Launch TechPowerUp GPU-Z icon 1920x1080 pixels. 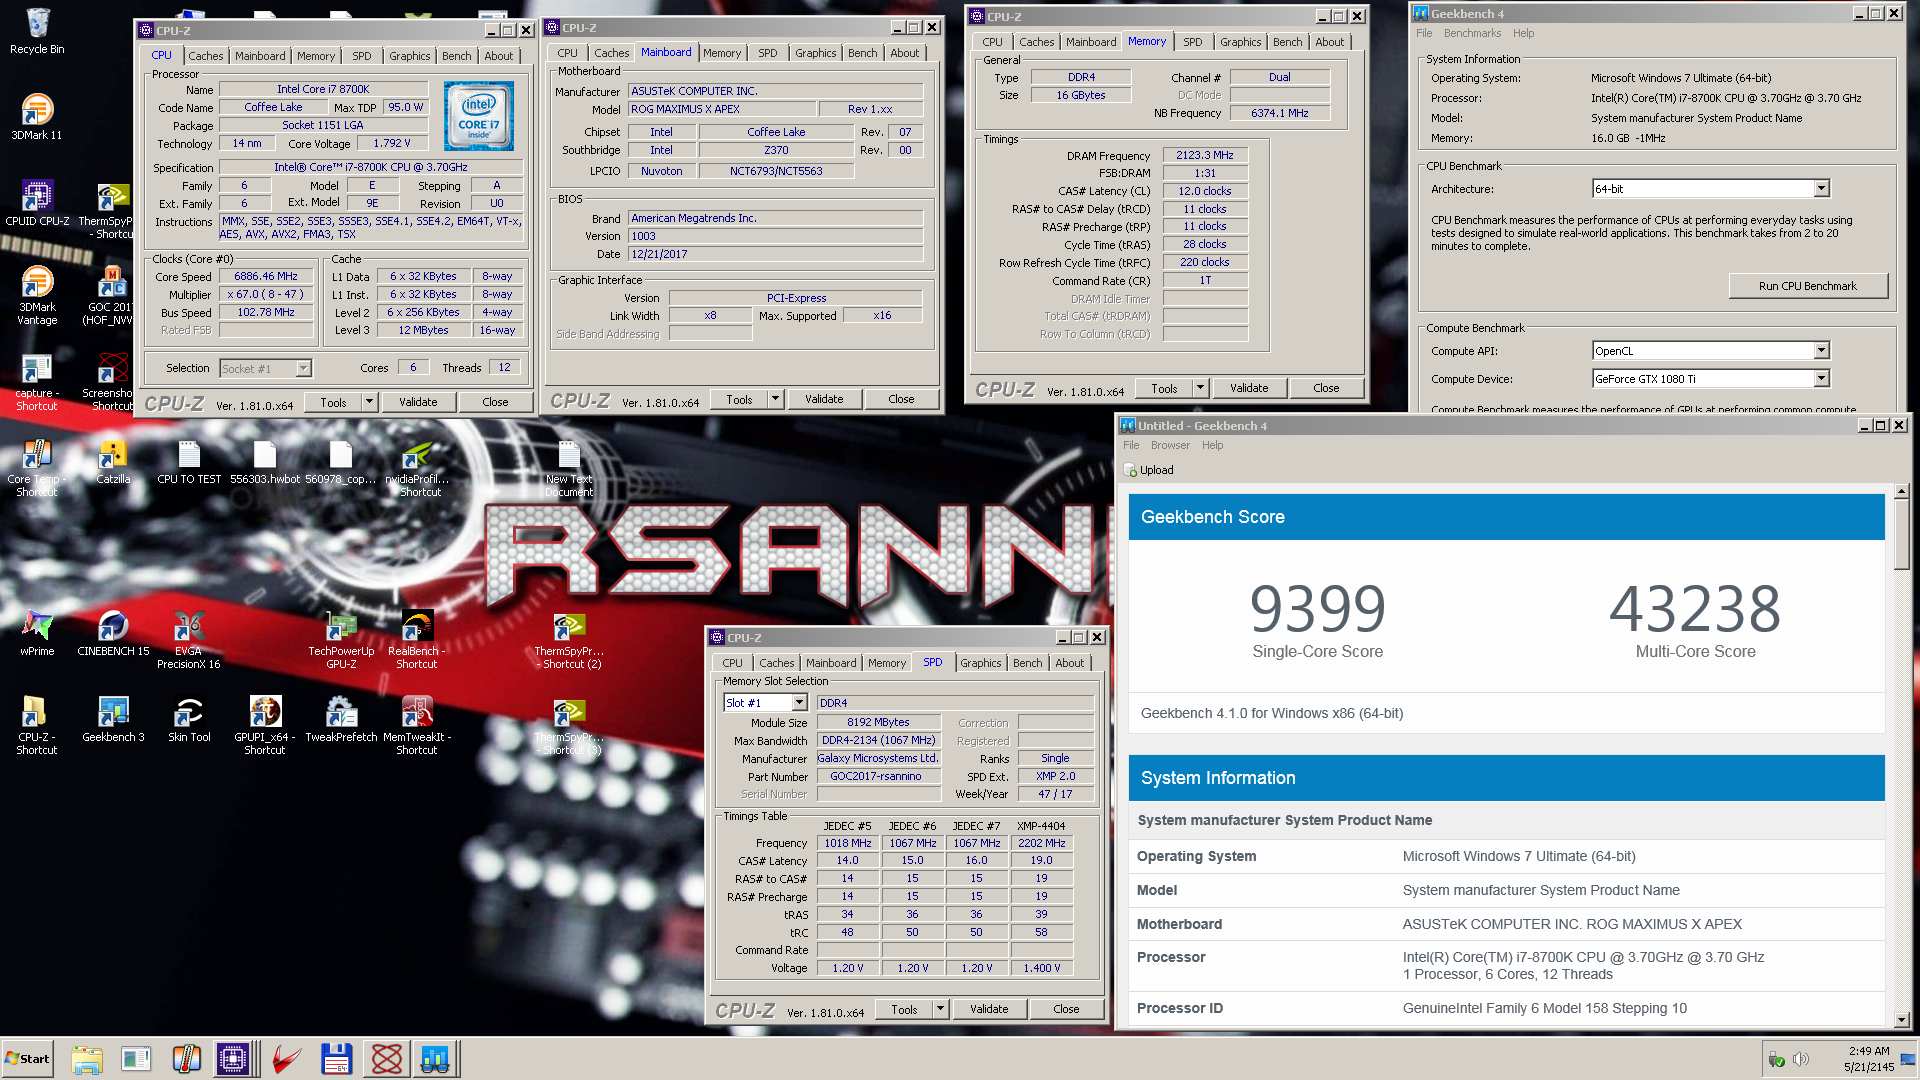341,639
